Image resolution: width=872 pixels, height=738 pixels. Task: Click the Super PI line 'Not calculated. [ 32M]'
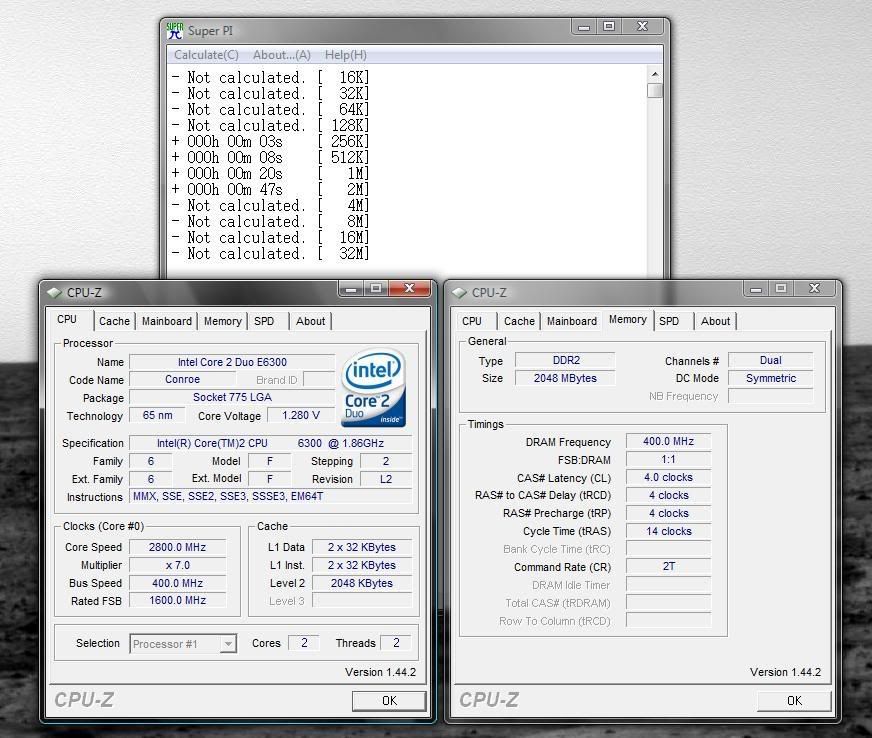(270, 254)
